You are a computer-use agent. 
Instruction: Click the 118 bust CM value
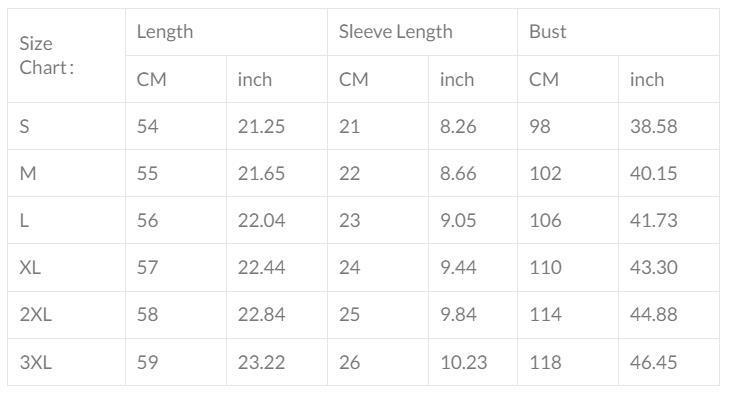tap(545, 361)
